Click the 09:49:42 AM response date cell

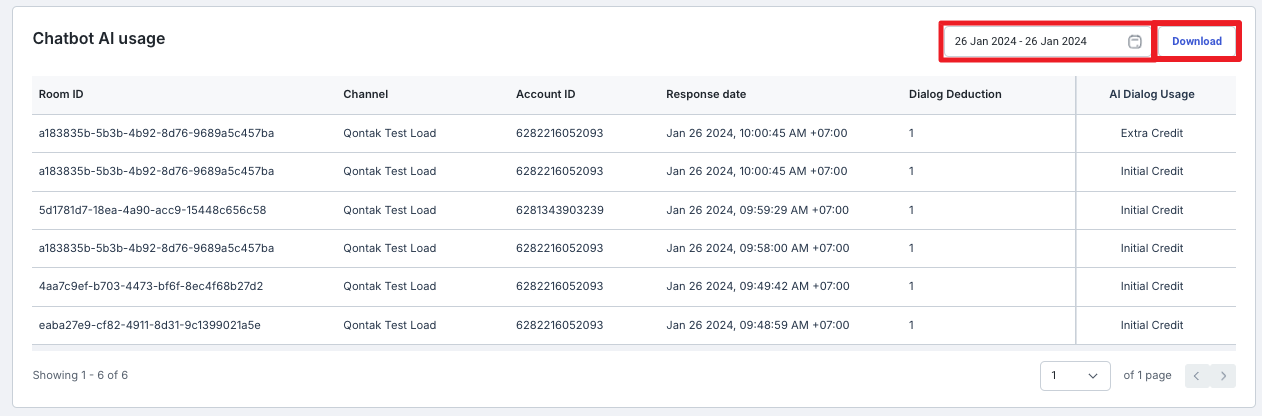[758, 287]
